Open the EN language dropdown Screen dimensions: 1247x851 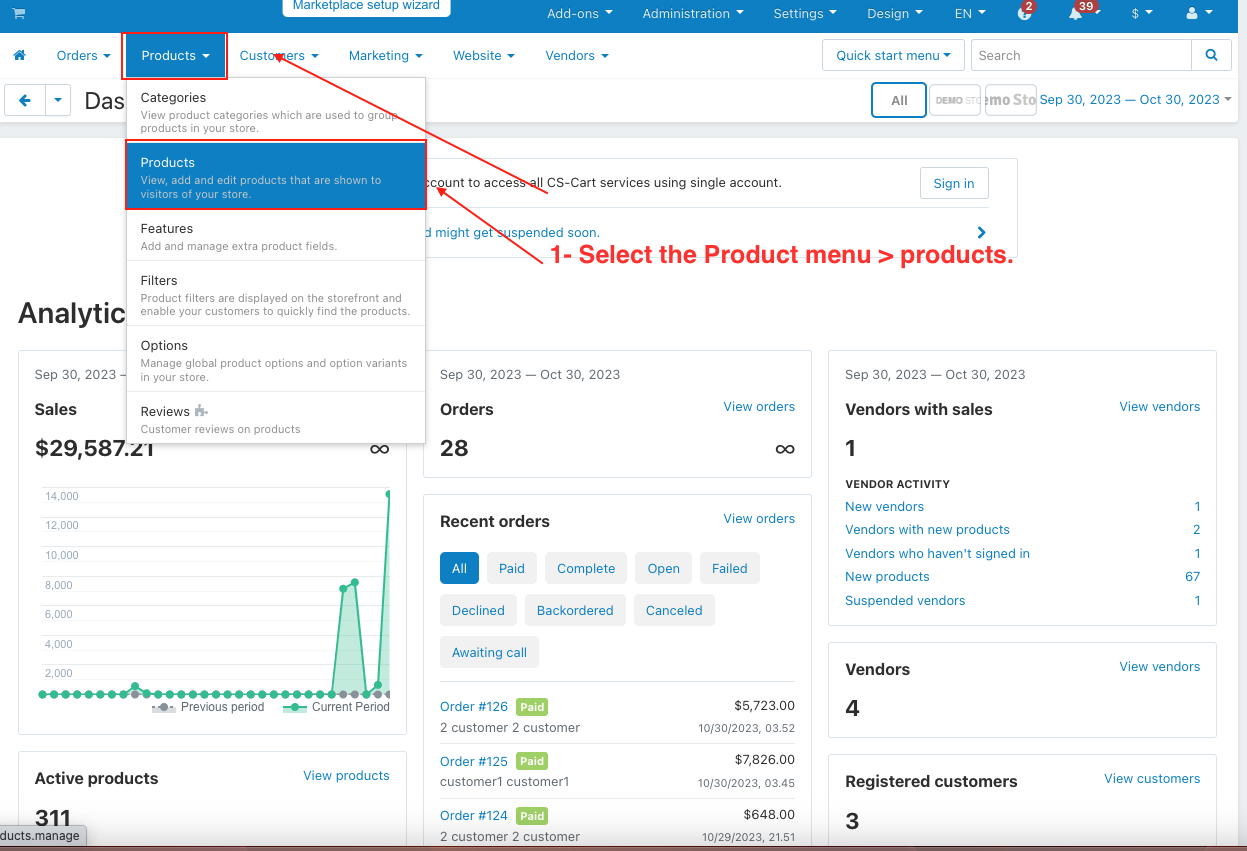pyautogui.click(x=970, y=14)
